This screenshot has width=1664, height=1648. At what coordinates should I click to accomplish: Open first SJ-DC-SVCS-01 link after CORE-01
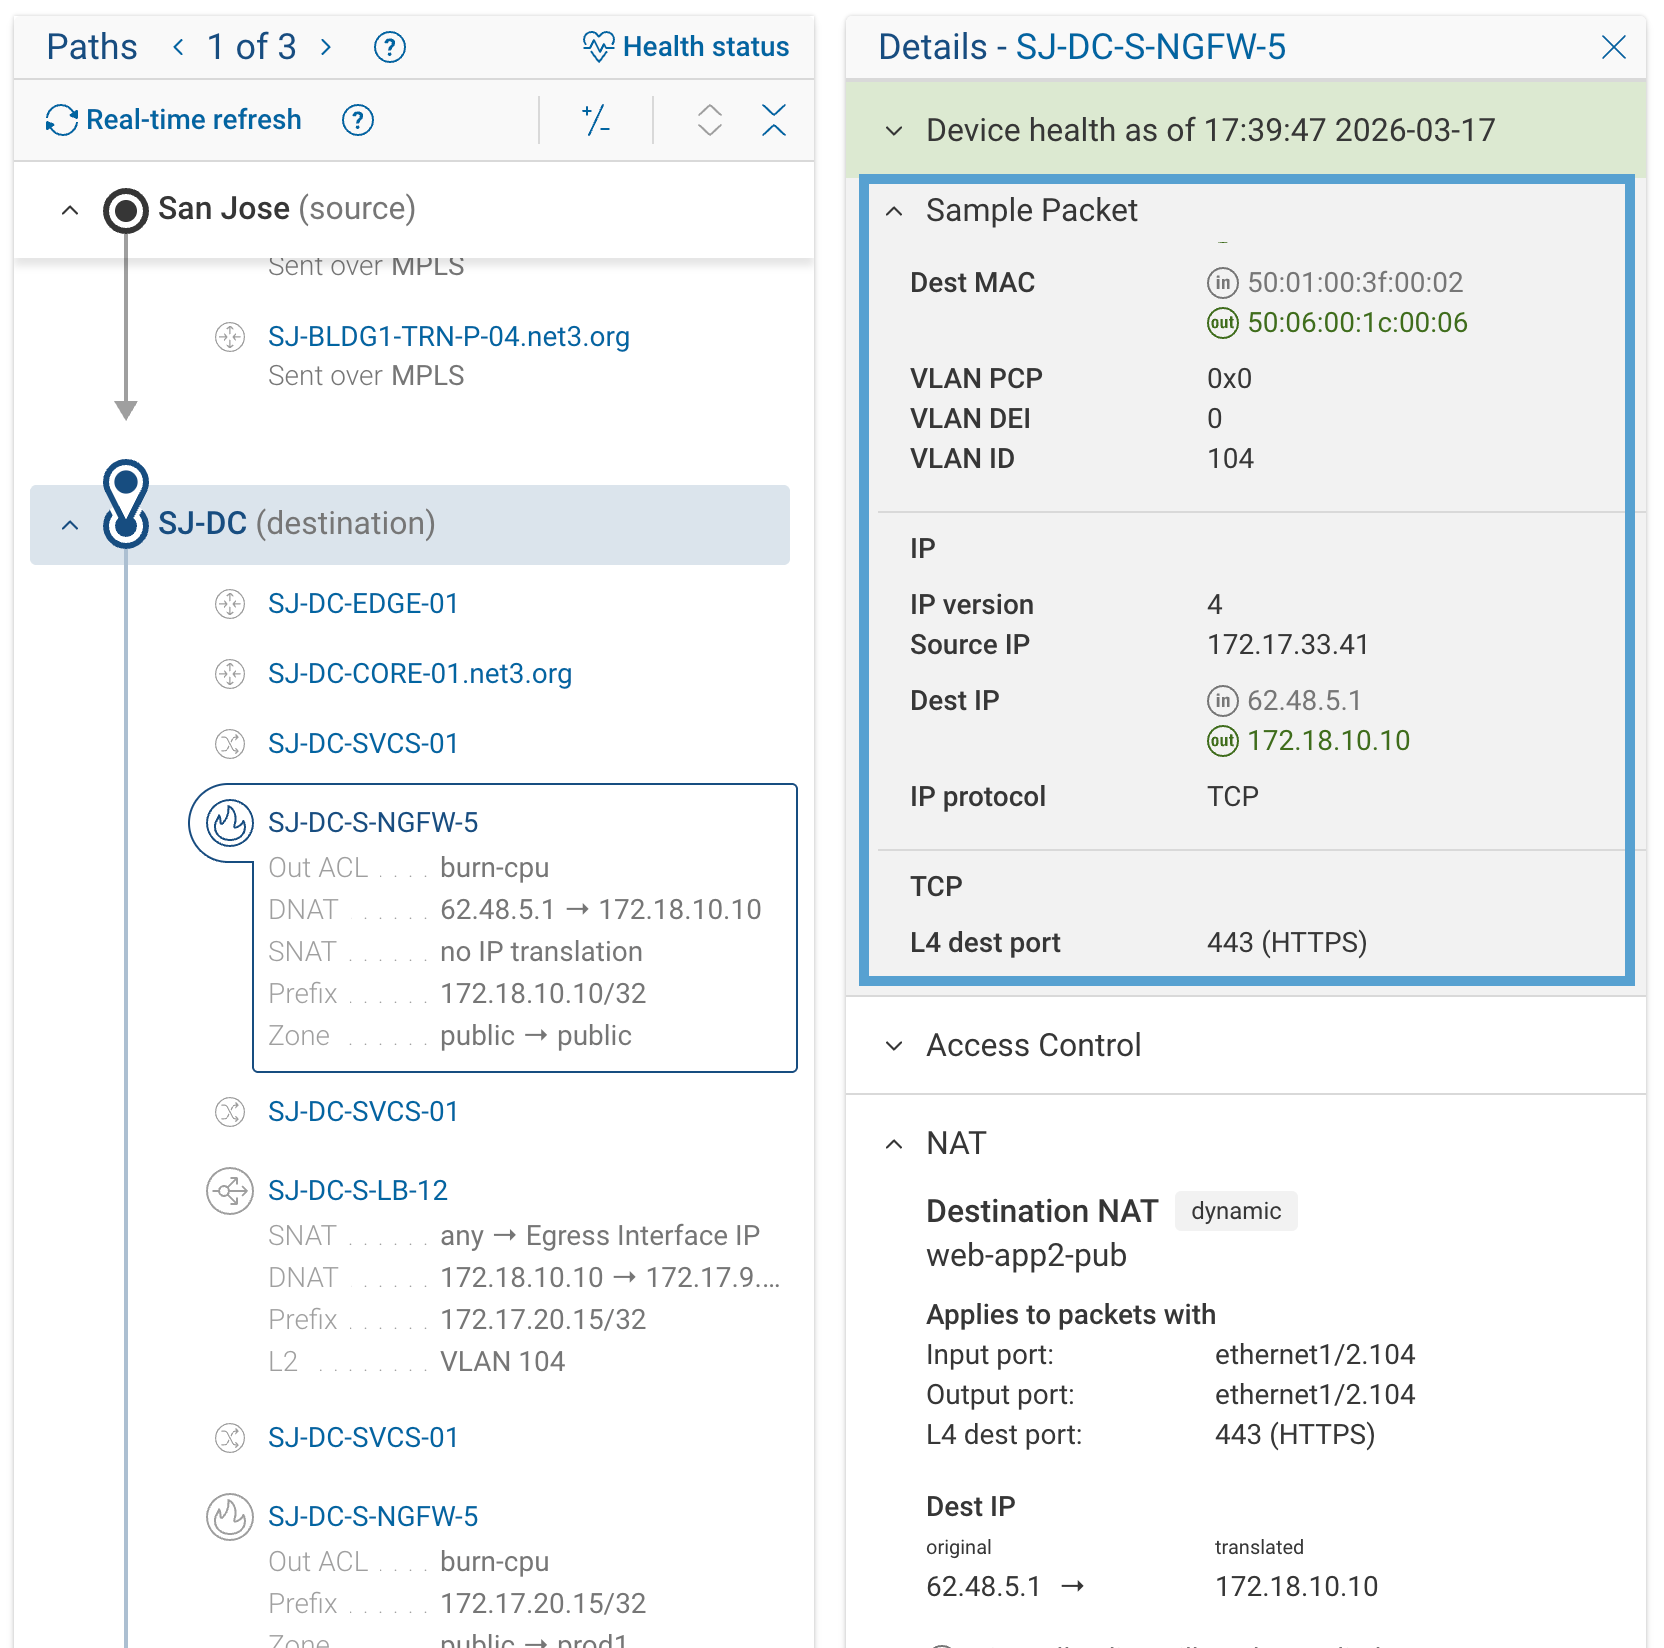363,744
